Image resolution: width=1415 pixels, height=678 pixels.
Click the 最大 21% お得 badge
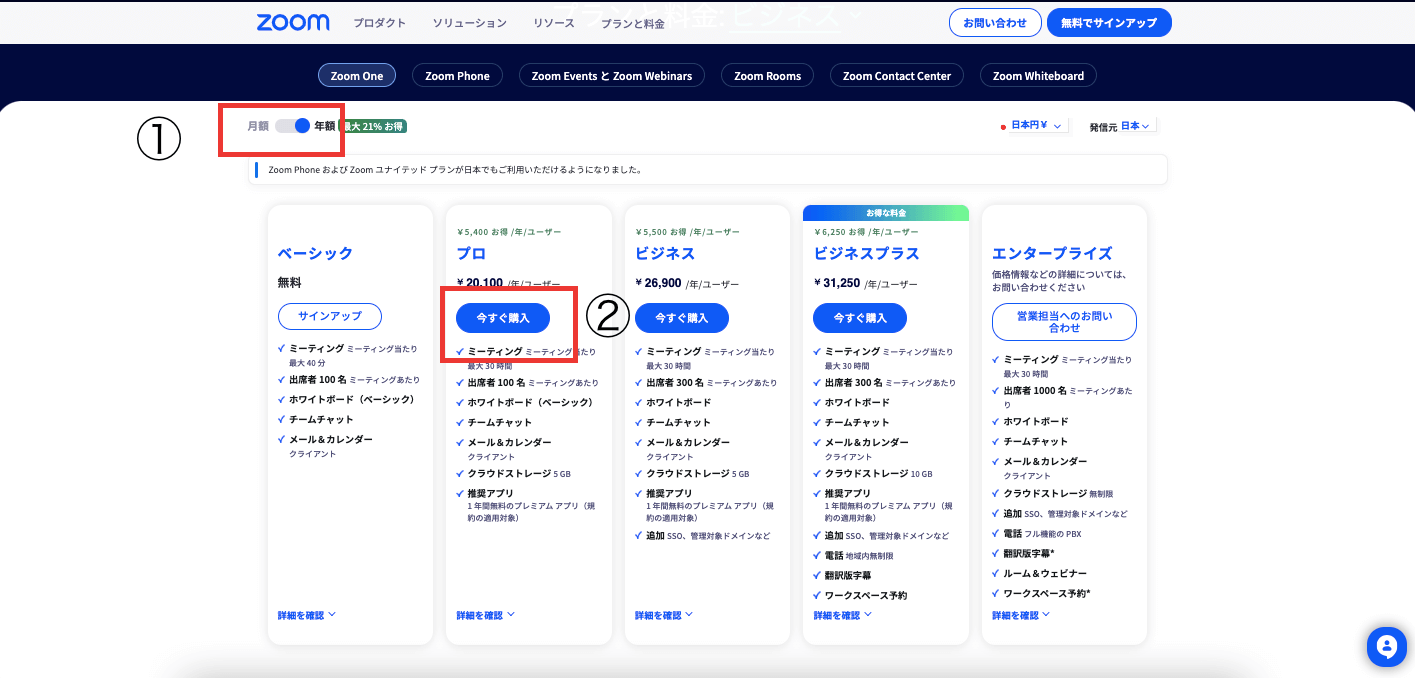[x=375, y=126]
